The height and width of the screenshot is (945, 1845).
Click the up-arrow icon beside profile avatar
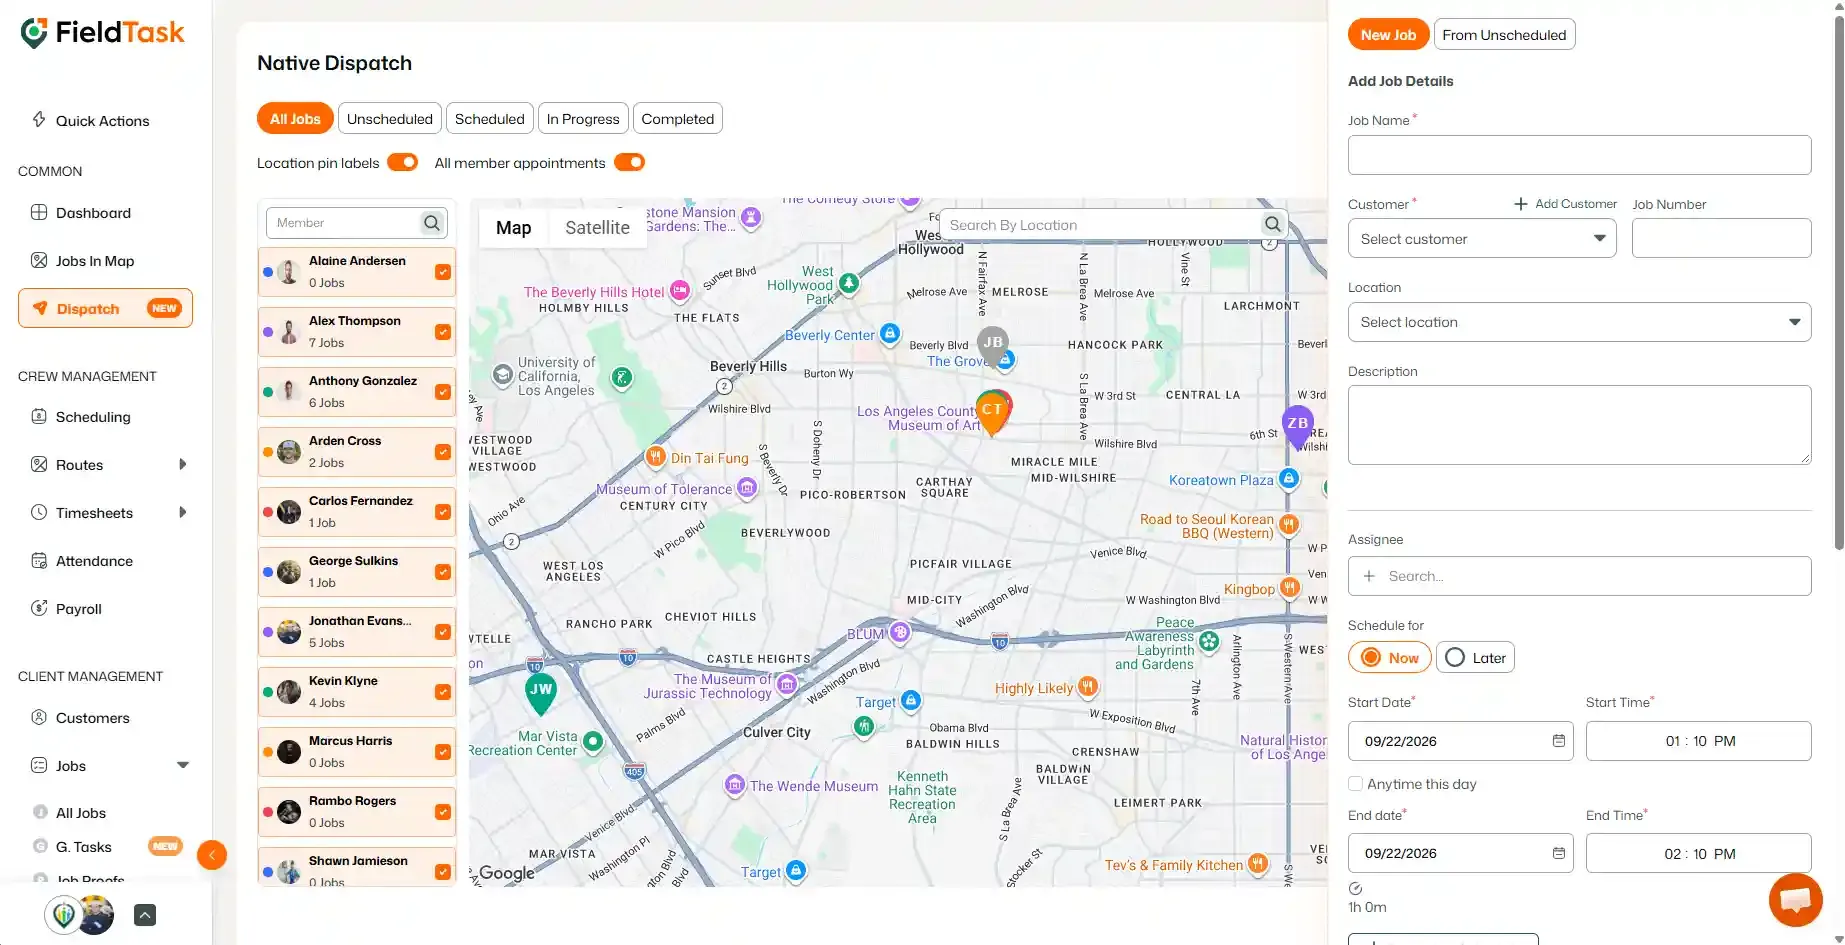tap(145, 915)
